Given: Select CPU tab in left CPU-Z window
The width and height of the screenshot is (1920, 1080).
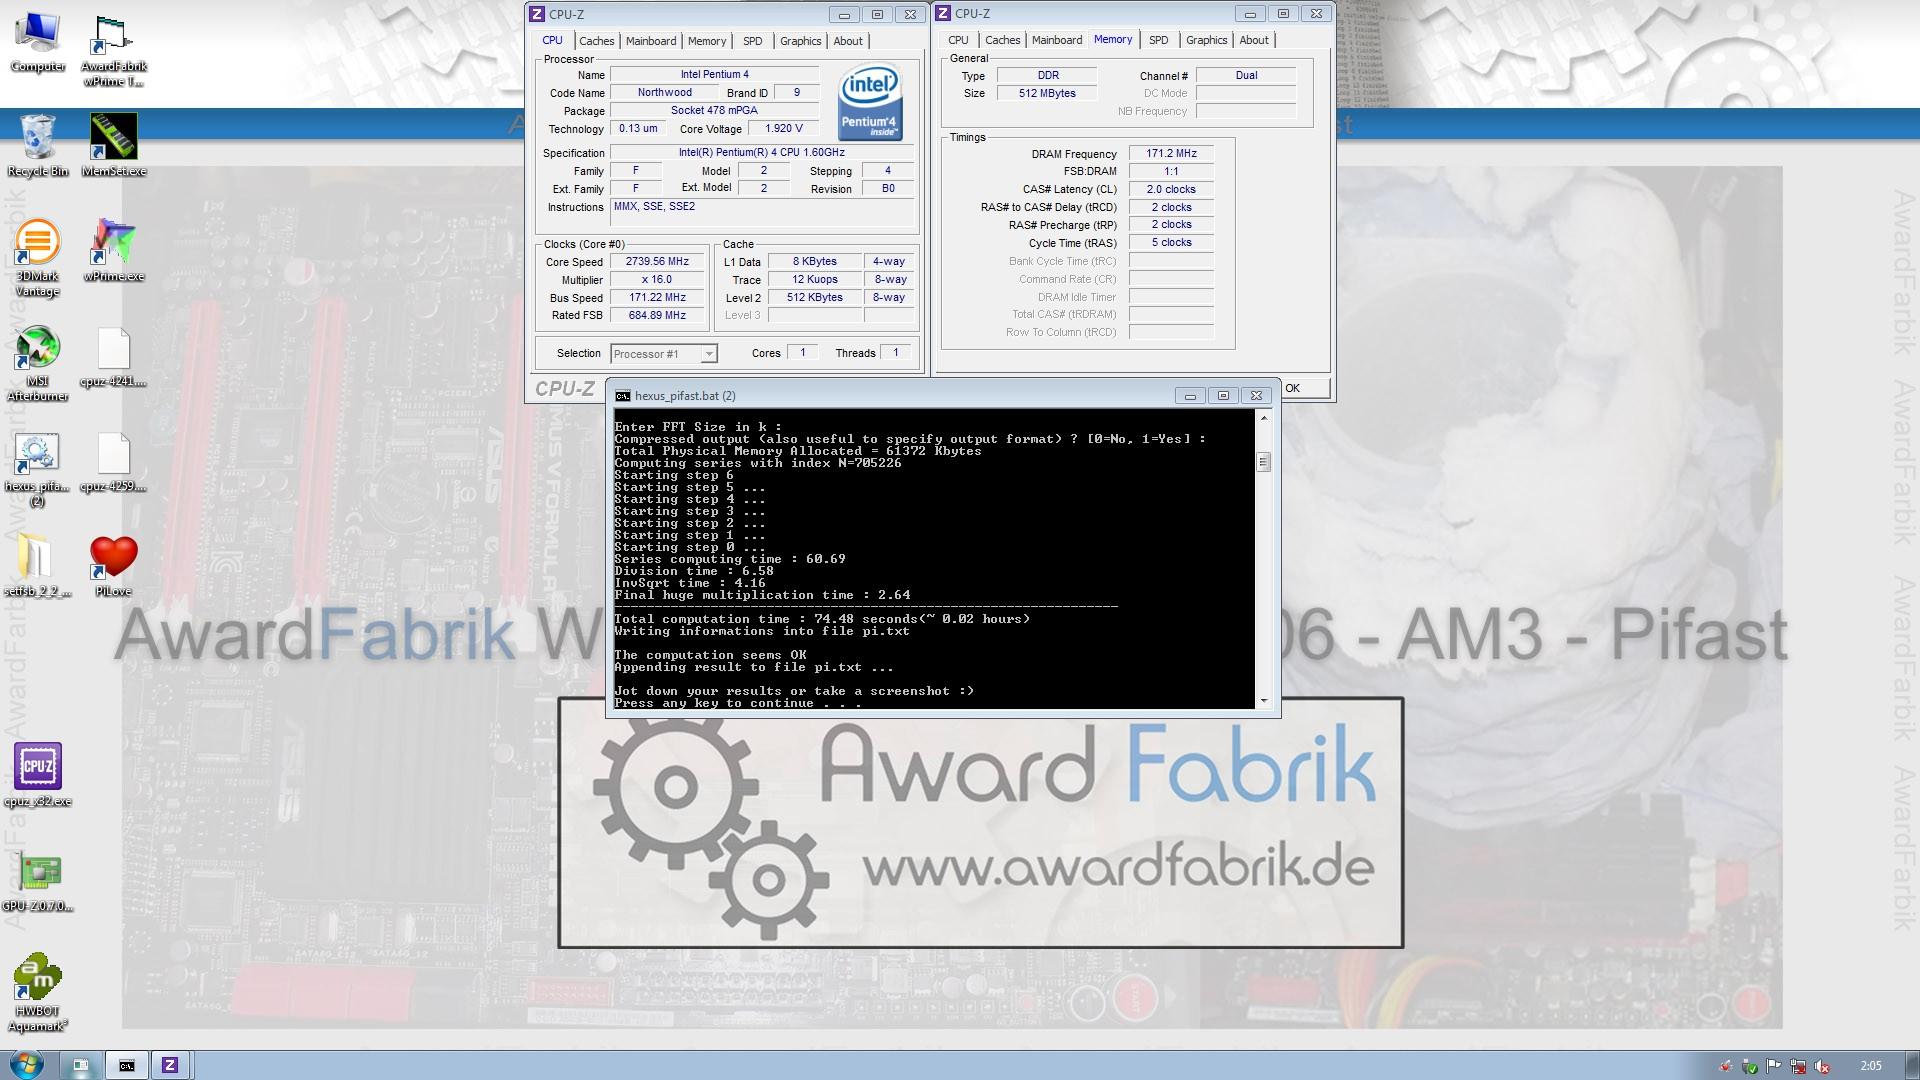Looking at the screenshot, I should 552,41.
